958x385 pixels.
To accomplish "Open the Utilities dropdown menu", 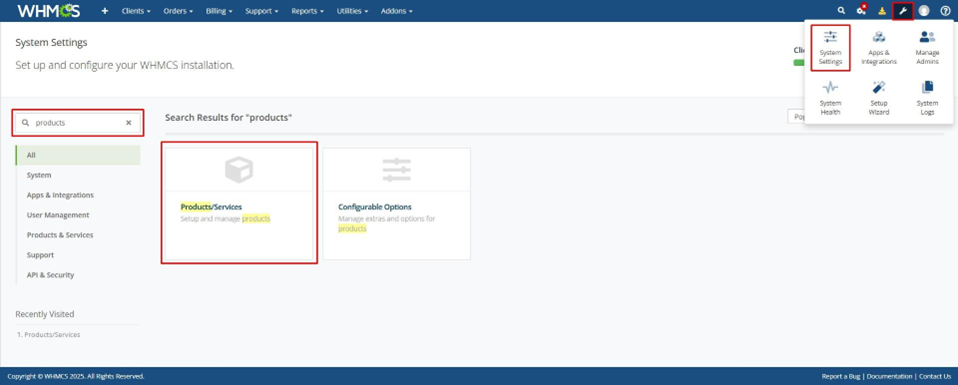I will tap(352, 11).
